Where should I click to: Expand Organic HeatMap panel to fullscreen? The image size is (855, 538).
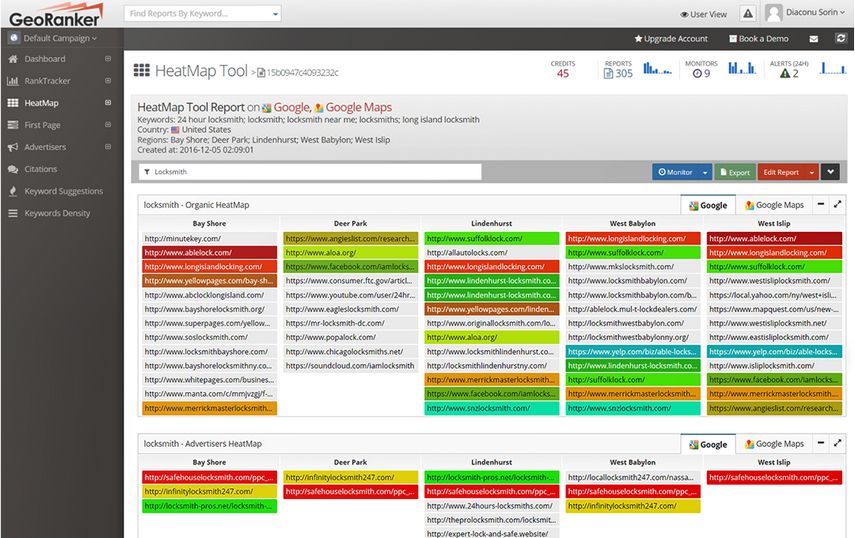point(838,204)
